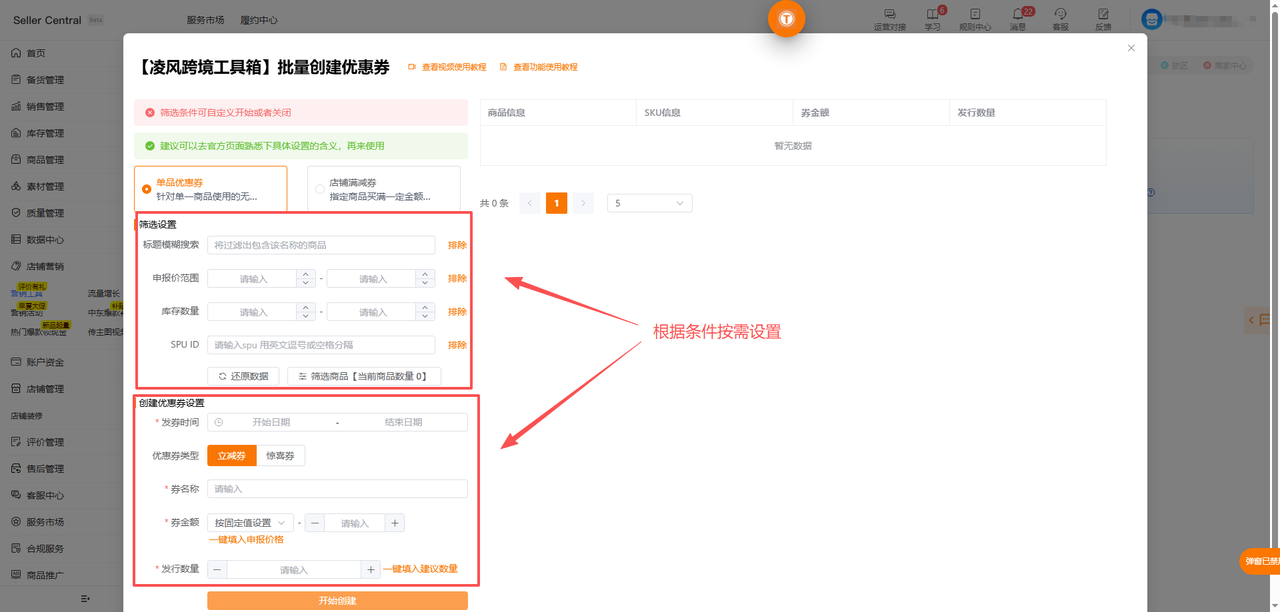The height and width of the screenshot is (612, 1280).
Task: Increase 申报价范围 minimum with stepper
Action: [304, 275]
